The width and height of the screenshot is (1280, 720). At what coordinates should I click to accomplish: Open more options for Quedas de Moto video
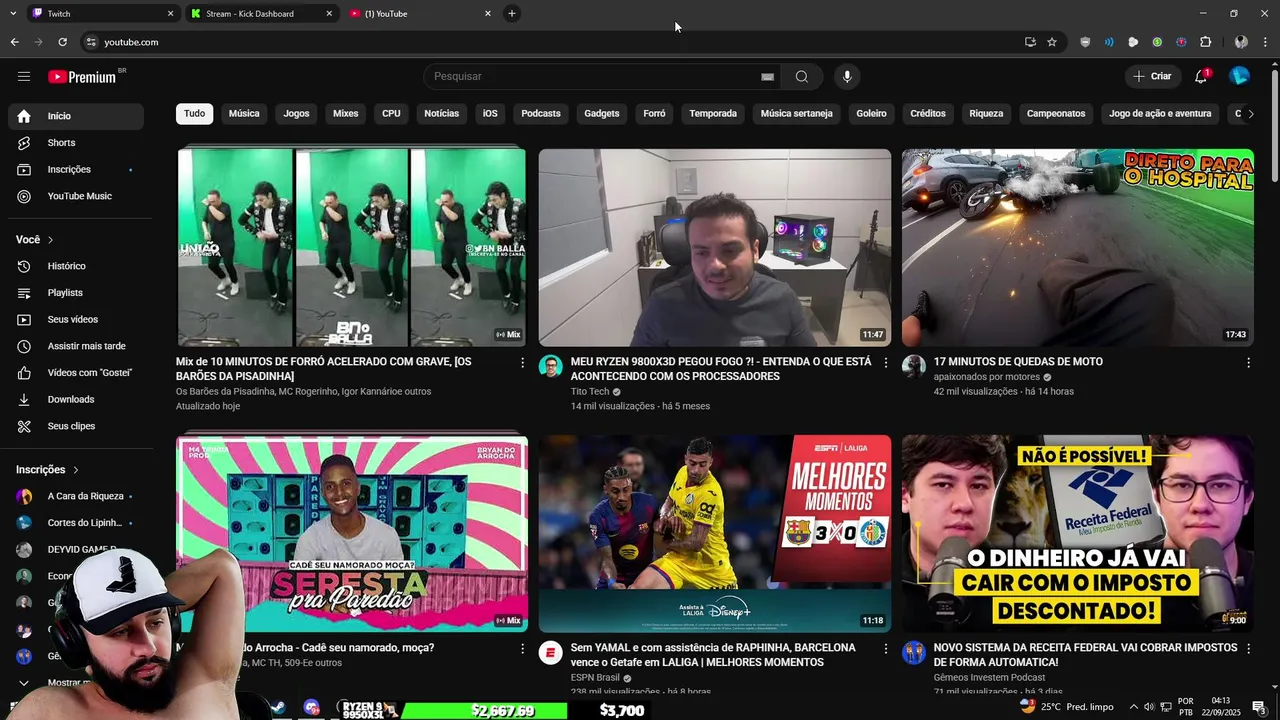tap(1248, 363)
